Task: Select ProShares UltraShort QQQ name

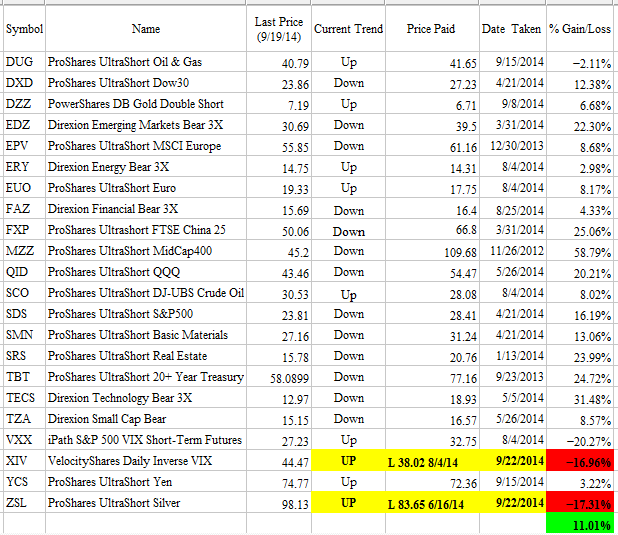Action: click(146, 272)
